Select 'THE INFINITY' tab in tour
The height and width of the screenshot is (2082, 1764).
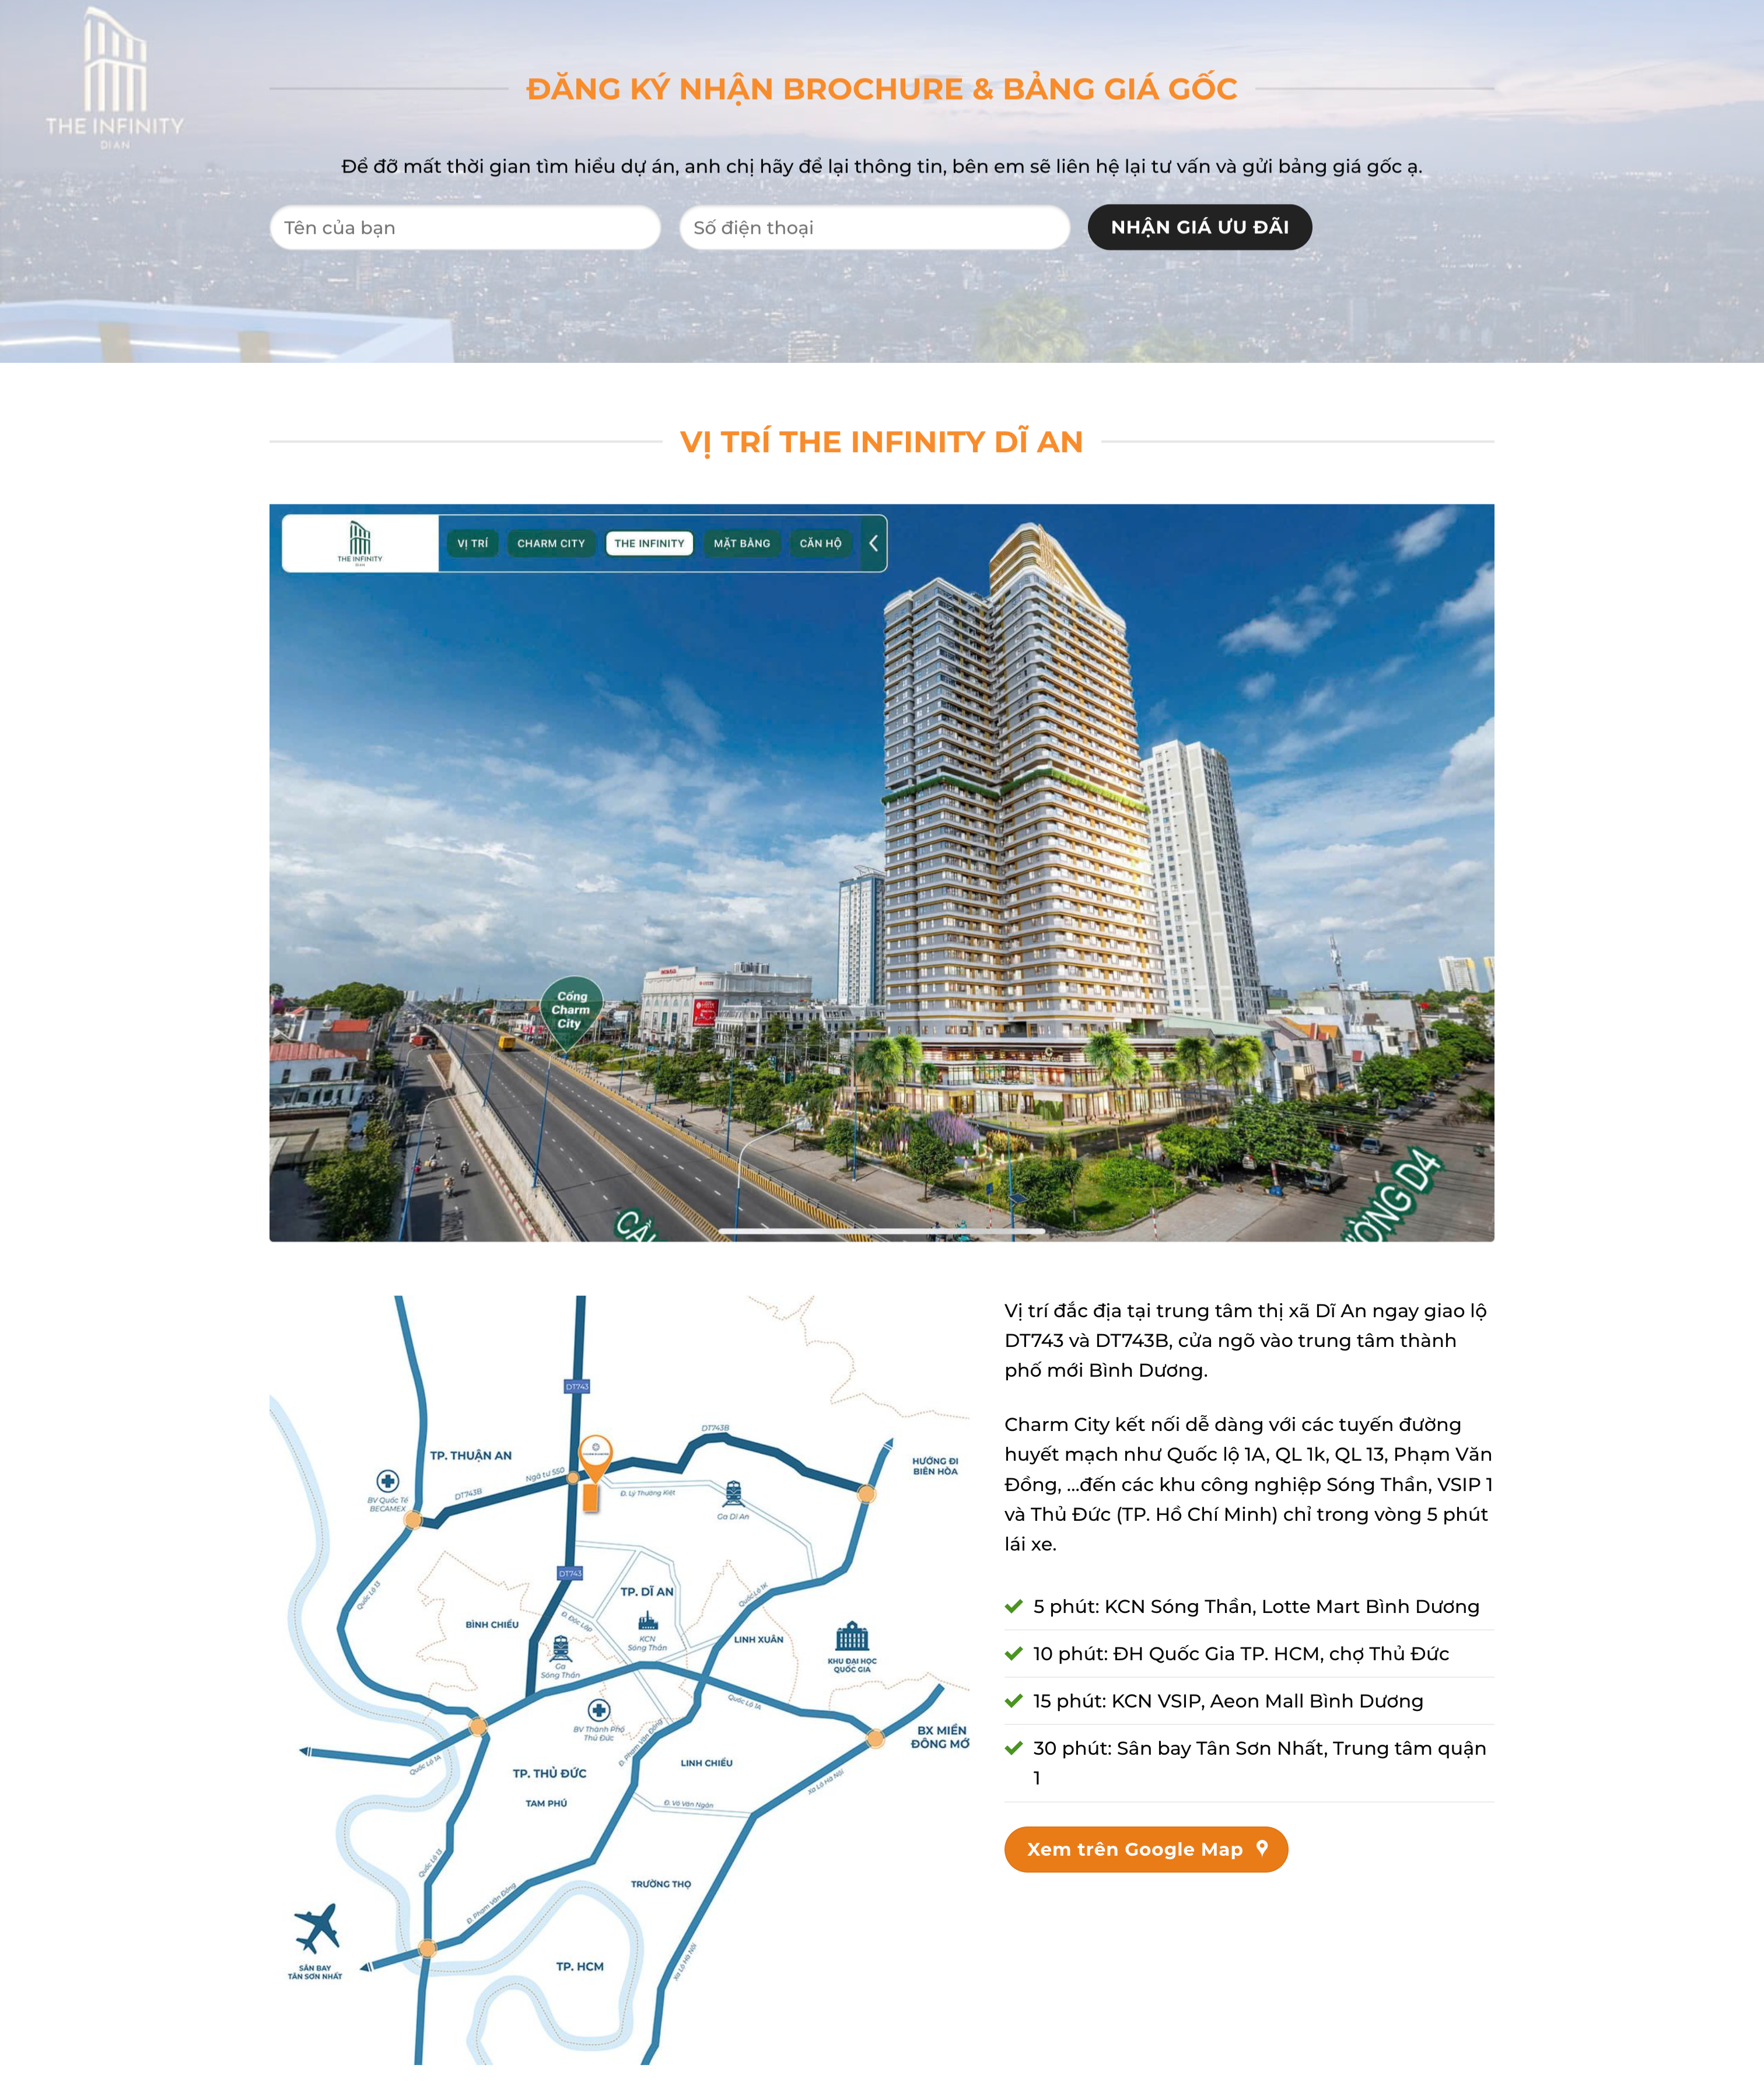(649, 543)
